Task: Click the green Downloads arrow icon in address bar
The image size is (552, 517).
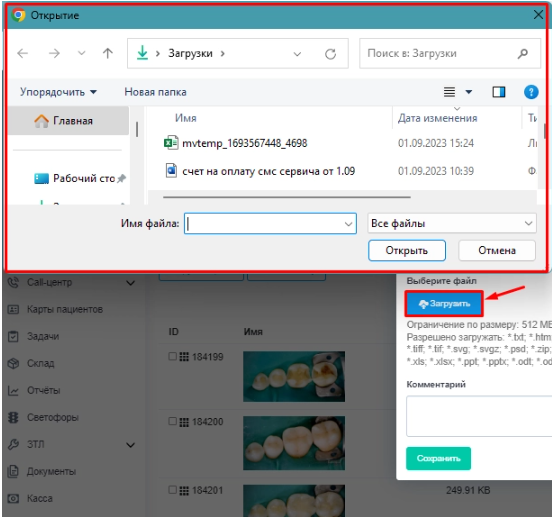Action: [142, 53]
